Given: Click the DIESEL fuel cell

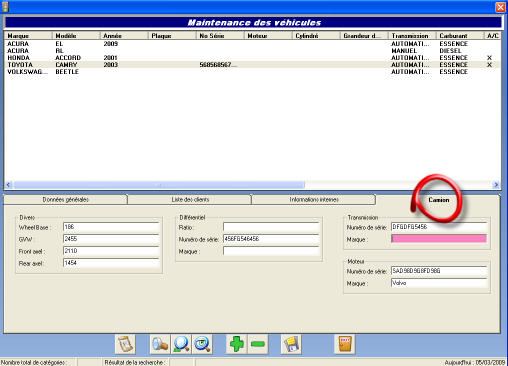Looking at the screenshot, I should coord(450,51).
